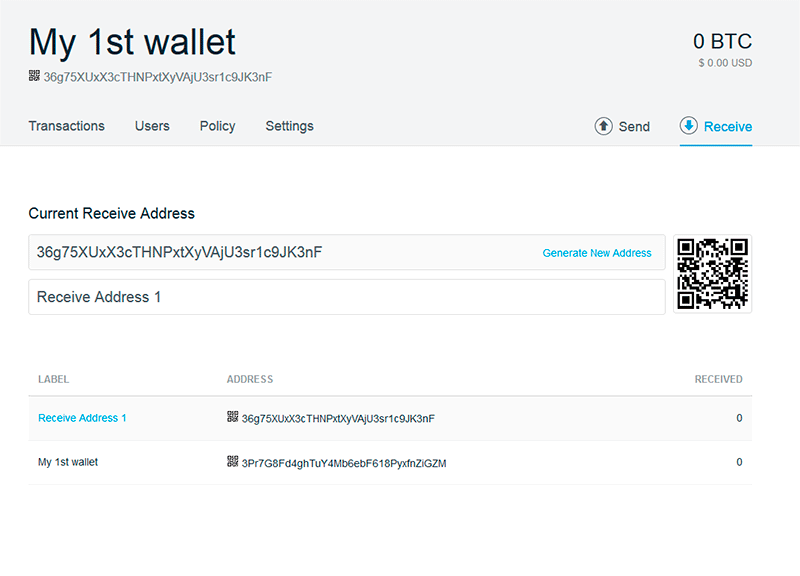Viewport: 800px width, 576px height.
Task: Click the RECEIVED column header
Action: 718,379
